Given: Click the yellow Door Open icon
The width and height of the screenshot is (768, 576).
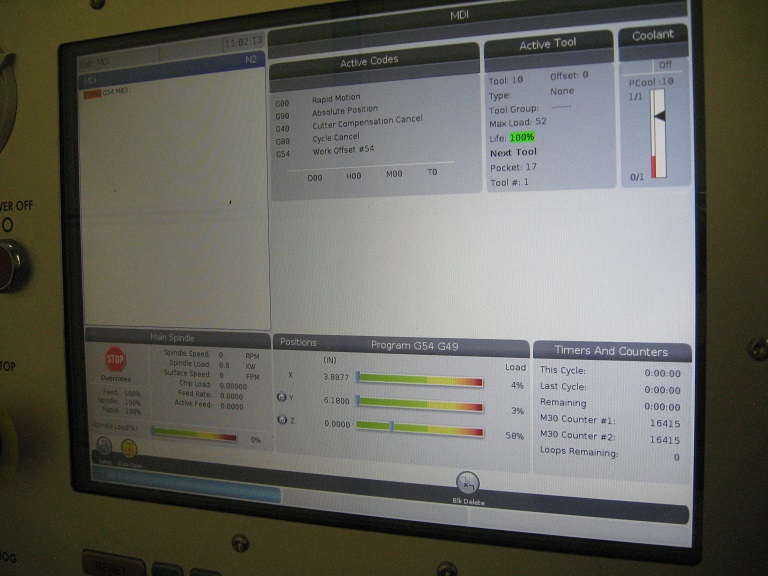Looking at the screenshot, I should coord(129,448).
